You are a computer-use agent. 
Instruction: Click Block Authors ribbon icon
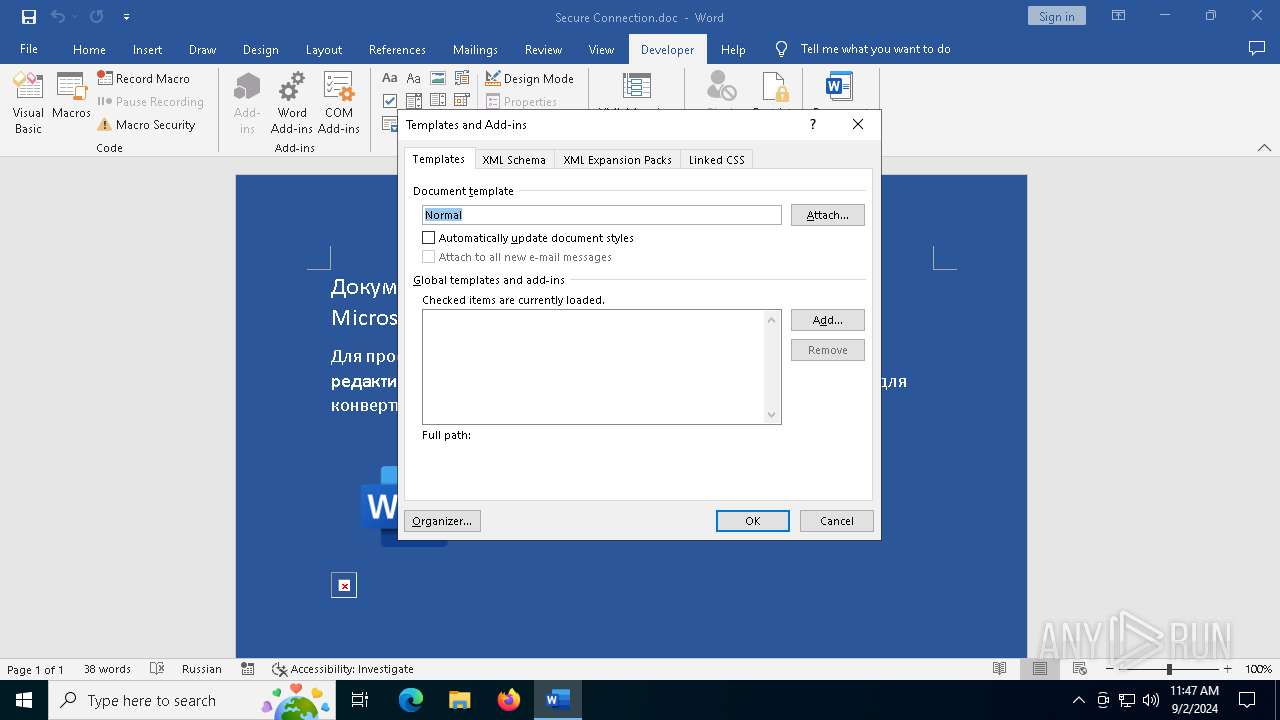coord(722,87)
